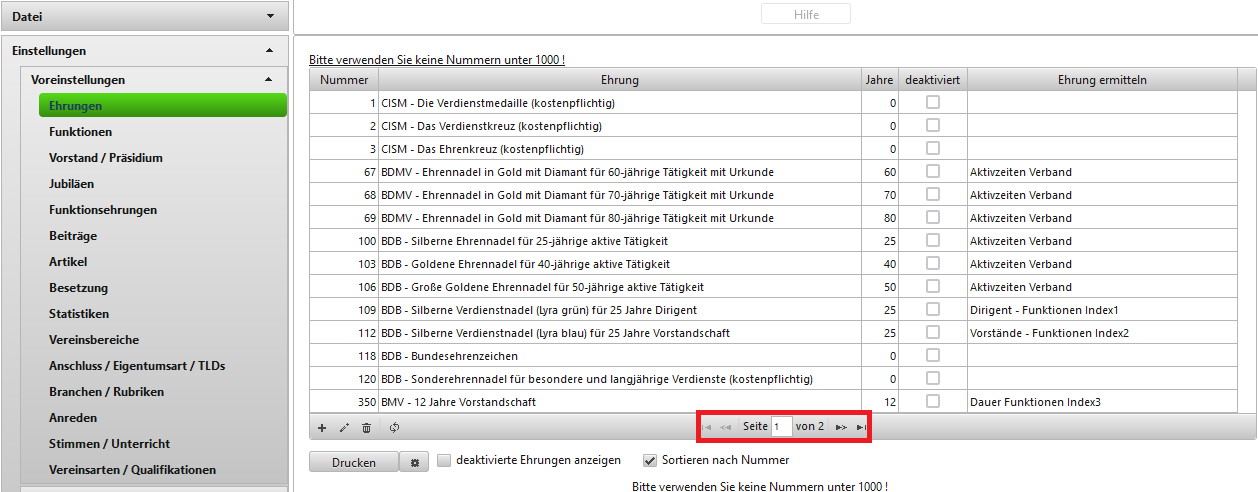Viewport: 1258px width, 492px height.
Task: Click the deaktiviert column header
Action: click(933, 80)
